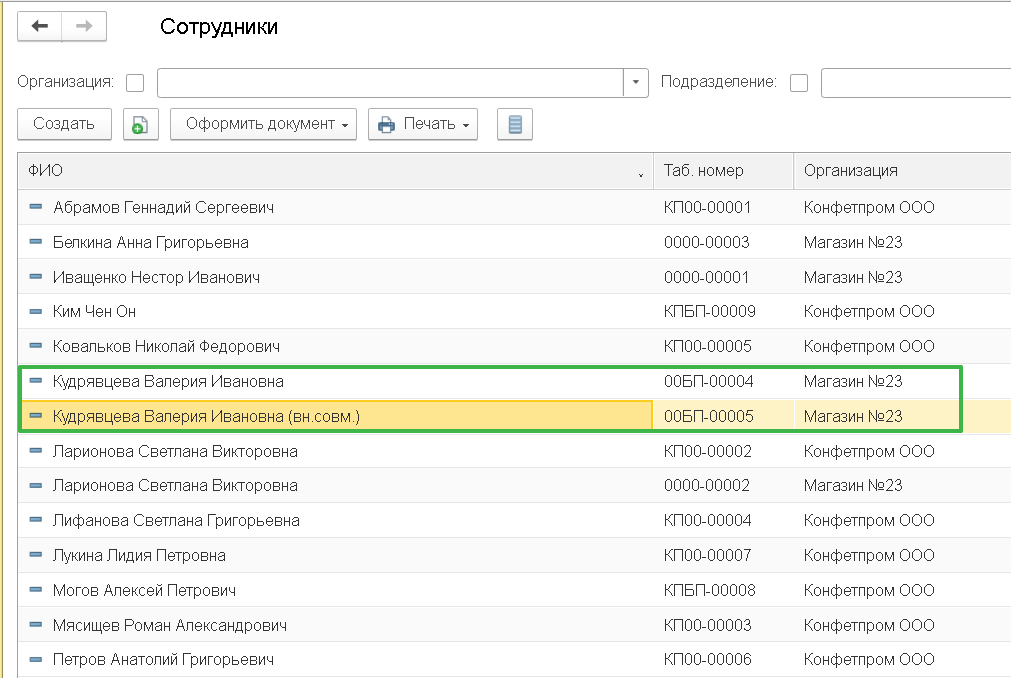This screenshot has height=678, width=1011.
Task: Click Магазин №23 in Белкина's row
Action: point(853,242)
